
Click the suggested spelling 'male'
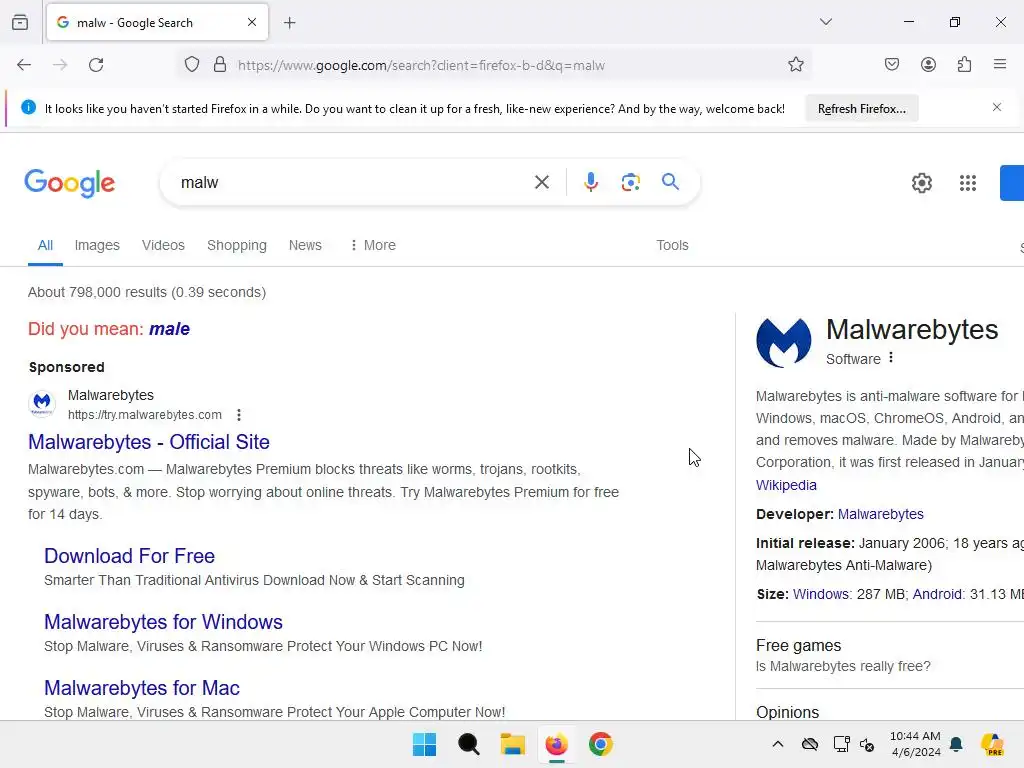coord(169,329)
